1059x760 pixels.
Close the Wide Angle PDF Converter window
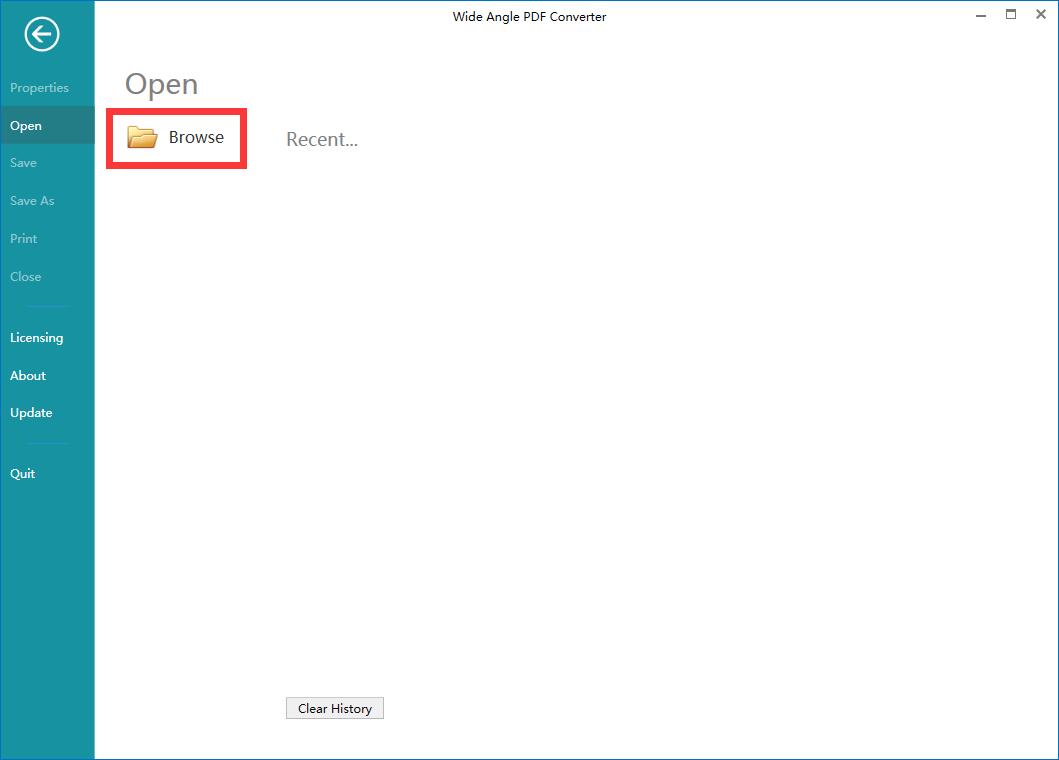[1041, 14]
